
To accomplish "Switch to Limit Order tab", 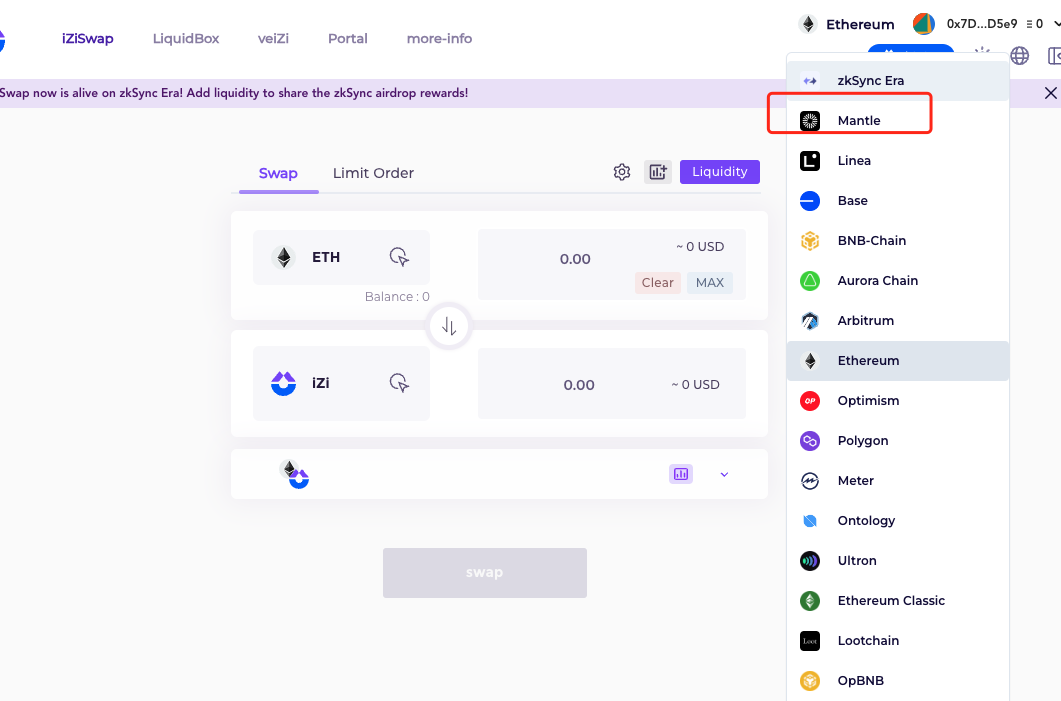I will pos(374,173).
